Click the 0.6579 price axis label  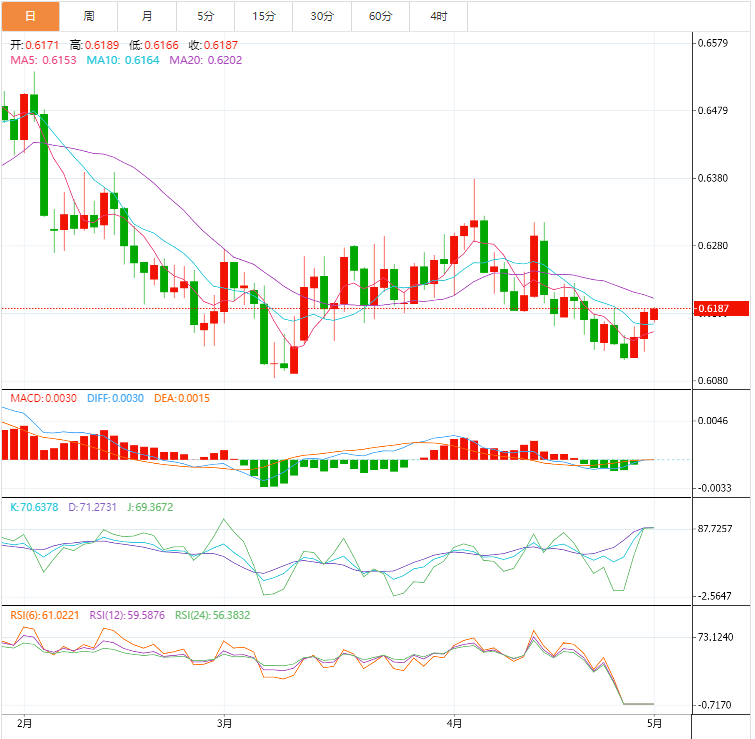(713, 43)
